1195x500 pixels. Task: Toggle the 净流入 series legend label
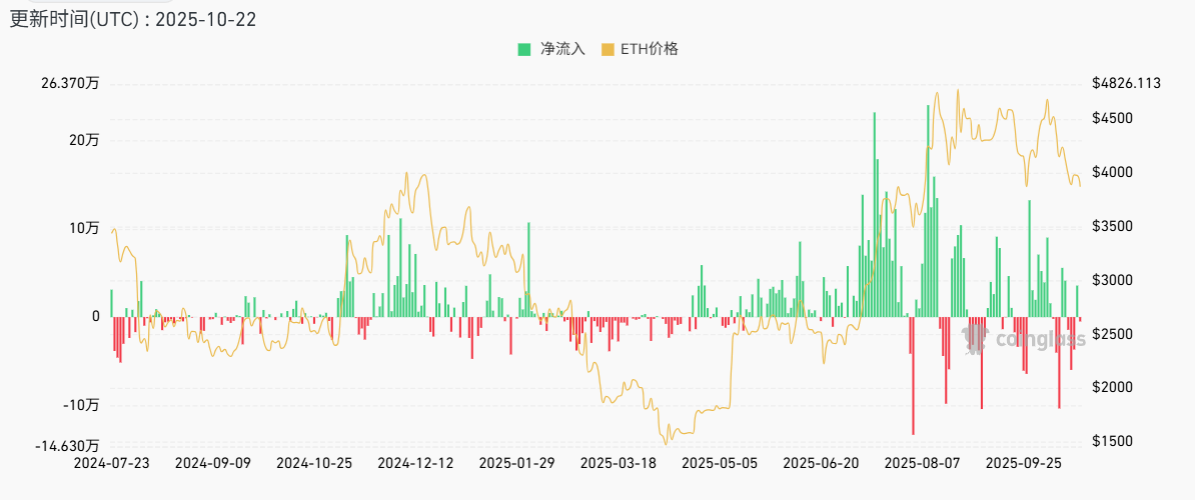pos(562,49)
